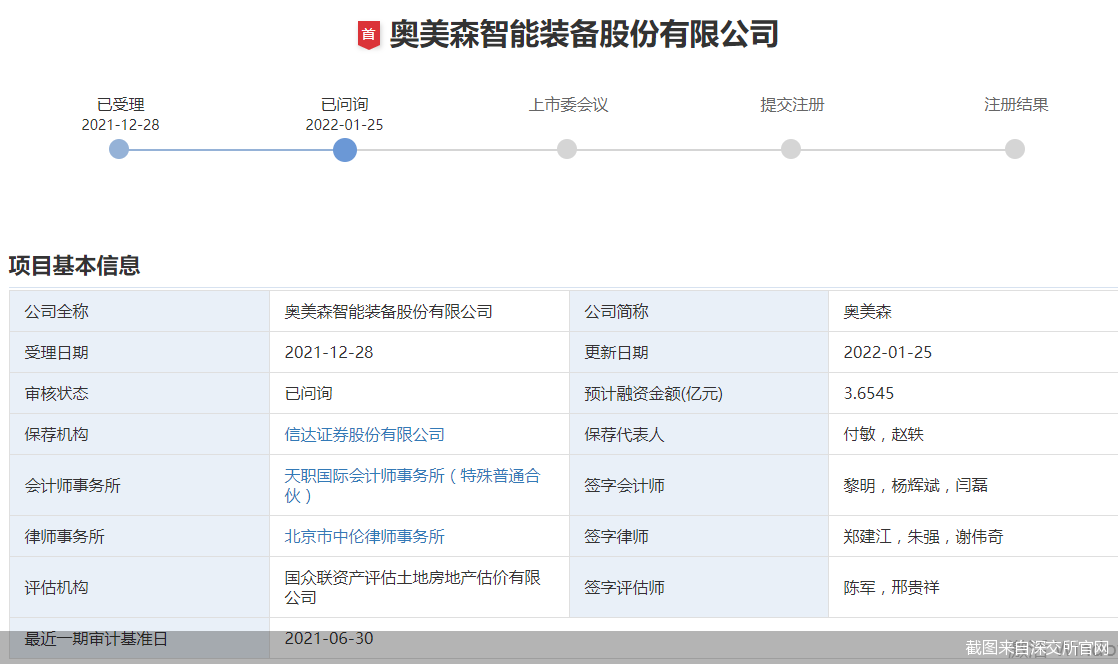Select the highlighted 已问询 step circle

[345, 149]
